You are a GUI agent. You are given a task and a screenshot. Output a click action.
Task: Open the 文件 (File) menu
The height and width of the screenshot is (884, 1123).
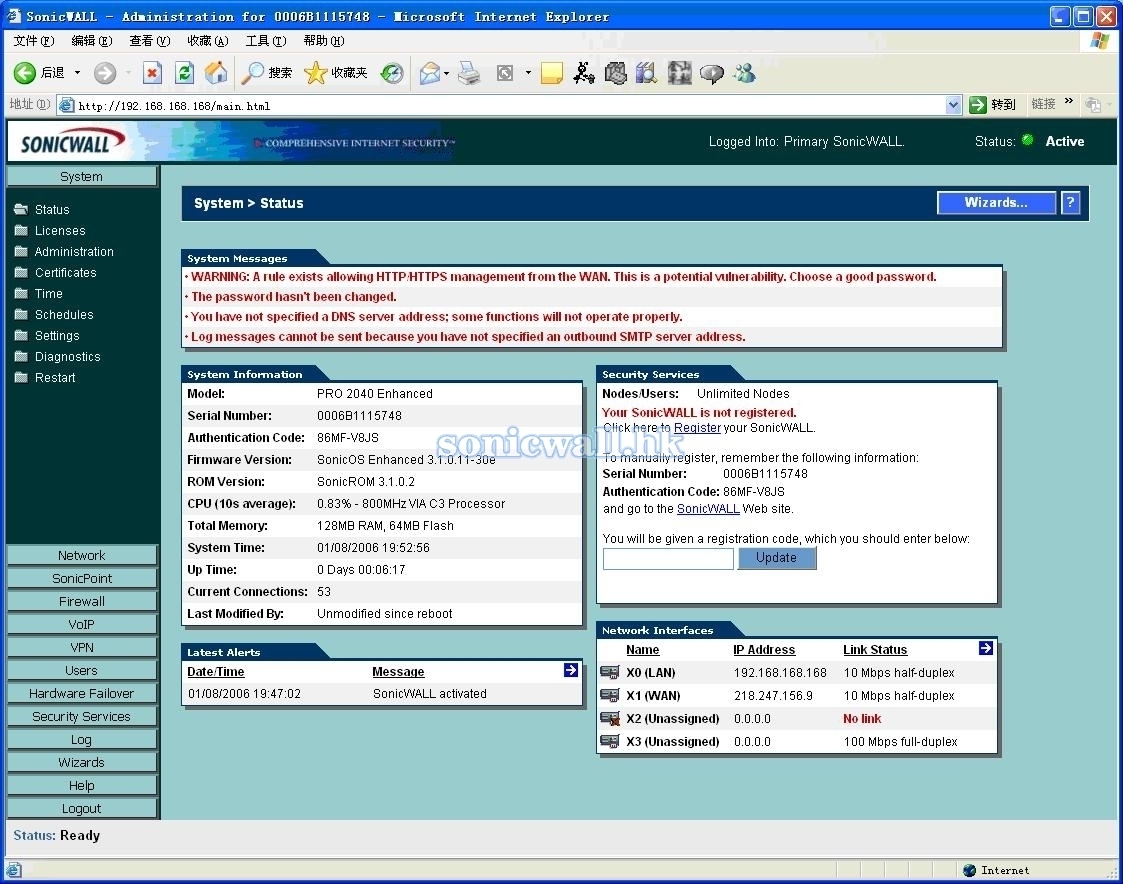34,41
